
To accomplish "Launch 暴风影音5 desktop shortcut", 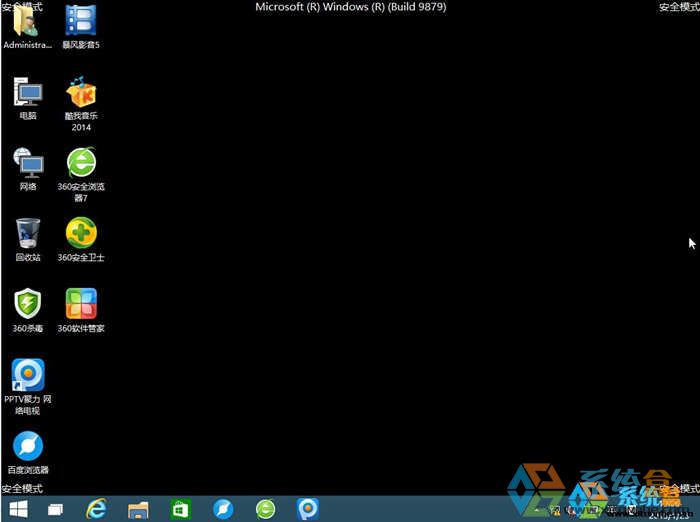I will [81, 27].
